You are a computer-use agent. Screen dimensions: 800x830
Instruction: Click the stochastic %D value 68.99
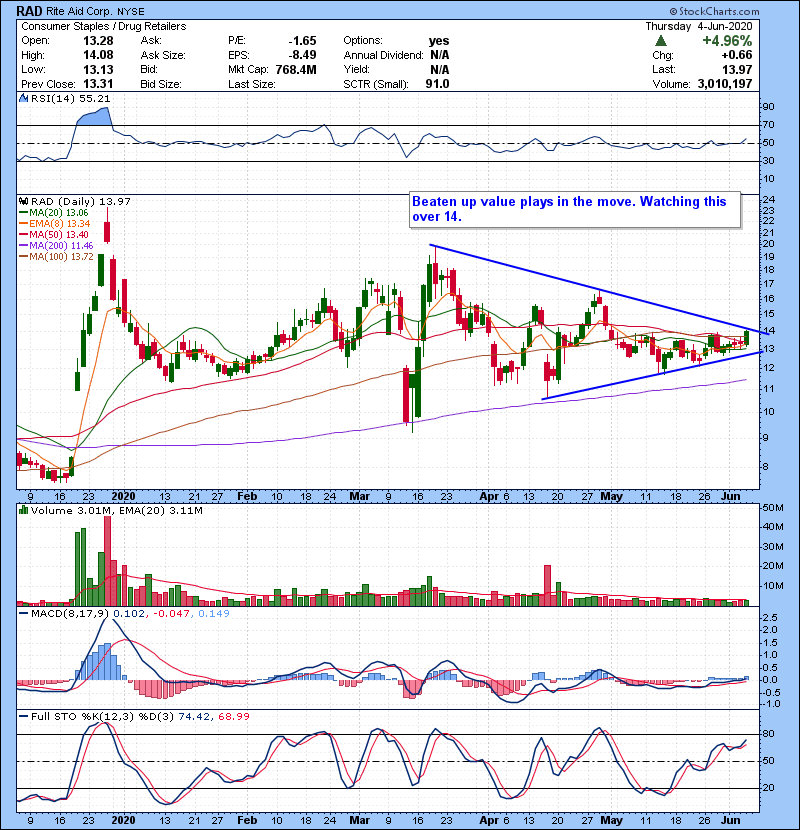pos(233,717)
